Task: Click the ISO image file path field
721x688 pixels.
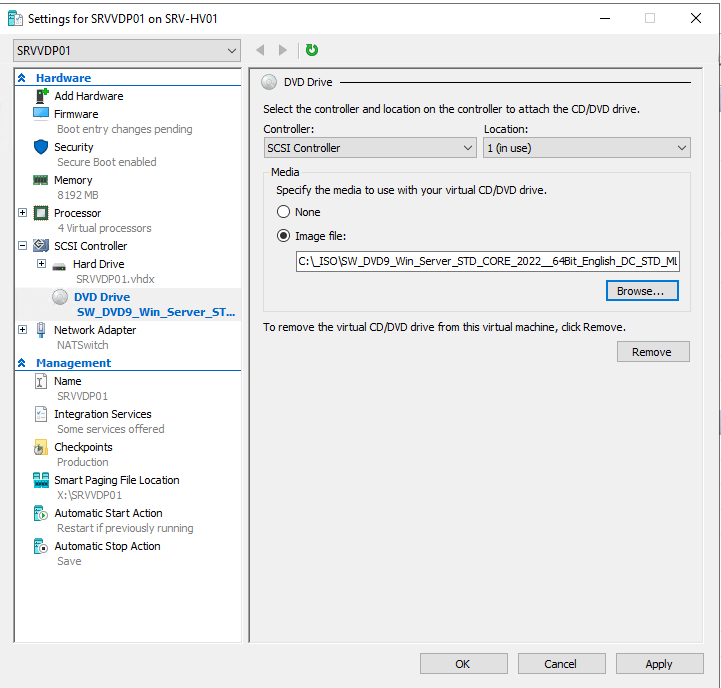Action: (x=487, y=262)
